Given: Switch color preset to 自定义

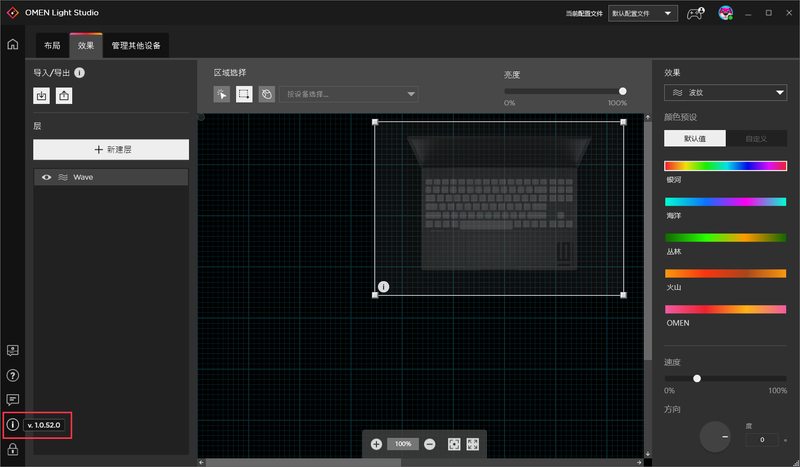Looking at the screenshot, I should (x=756, y=139).
